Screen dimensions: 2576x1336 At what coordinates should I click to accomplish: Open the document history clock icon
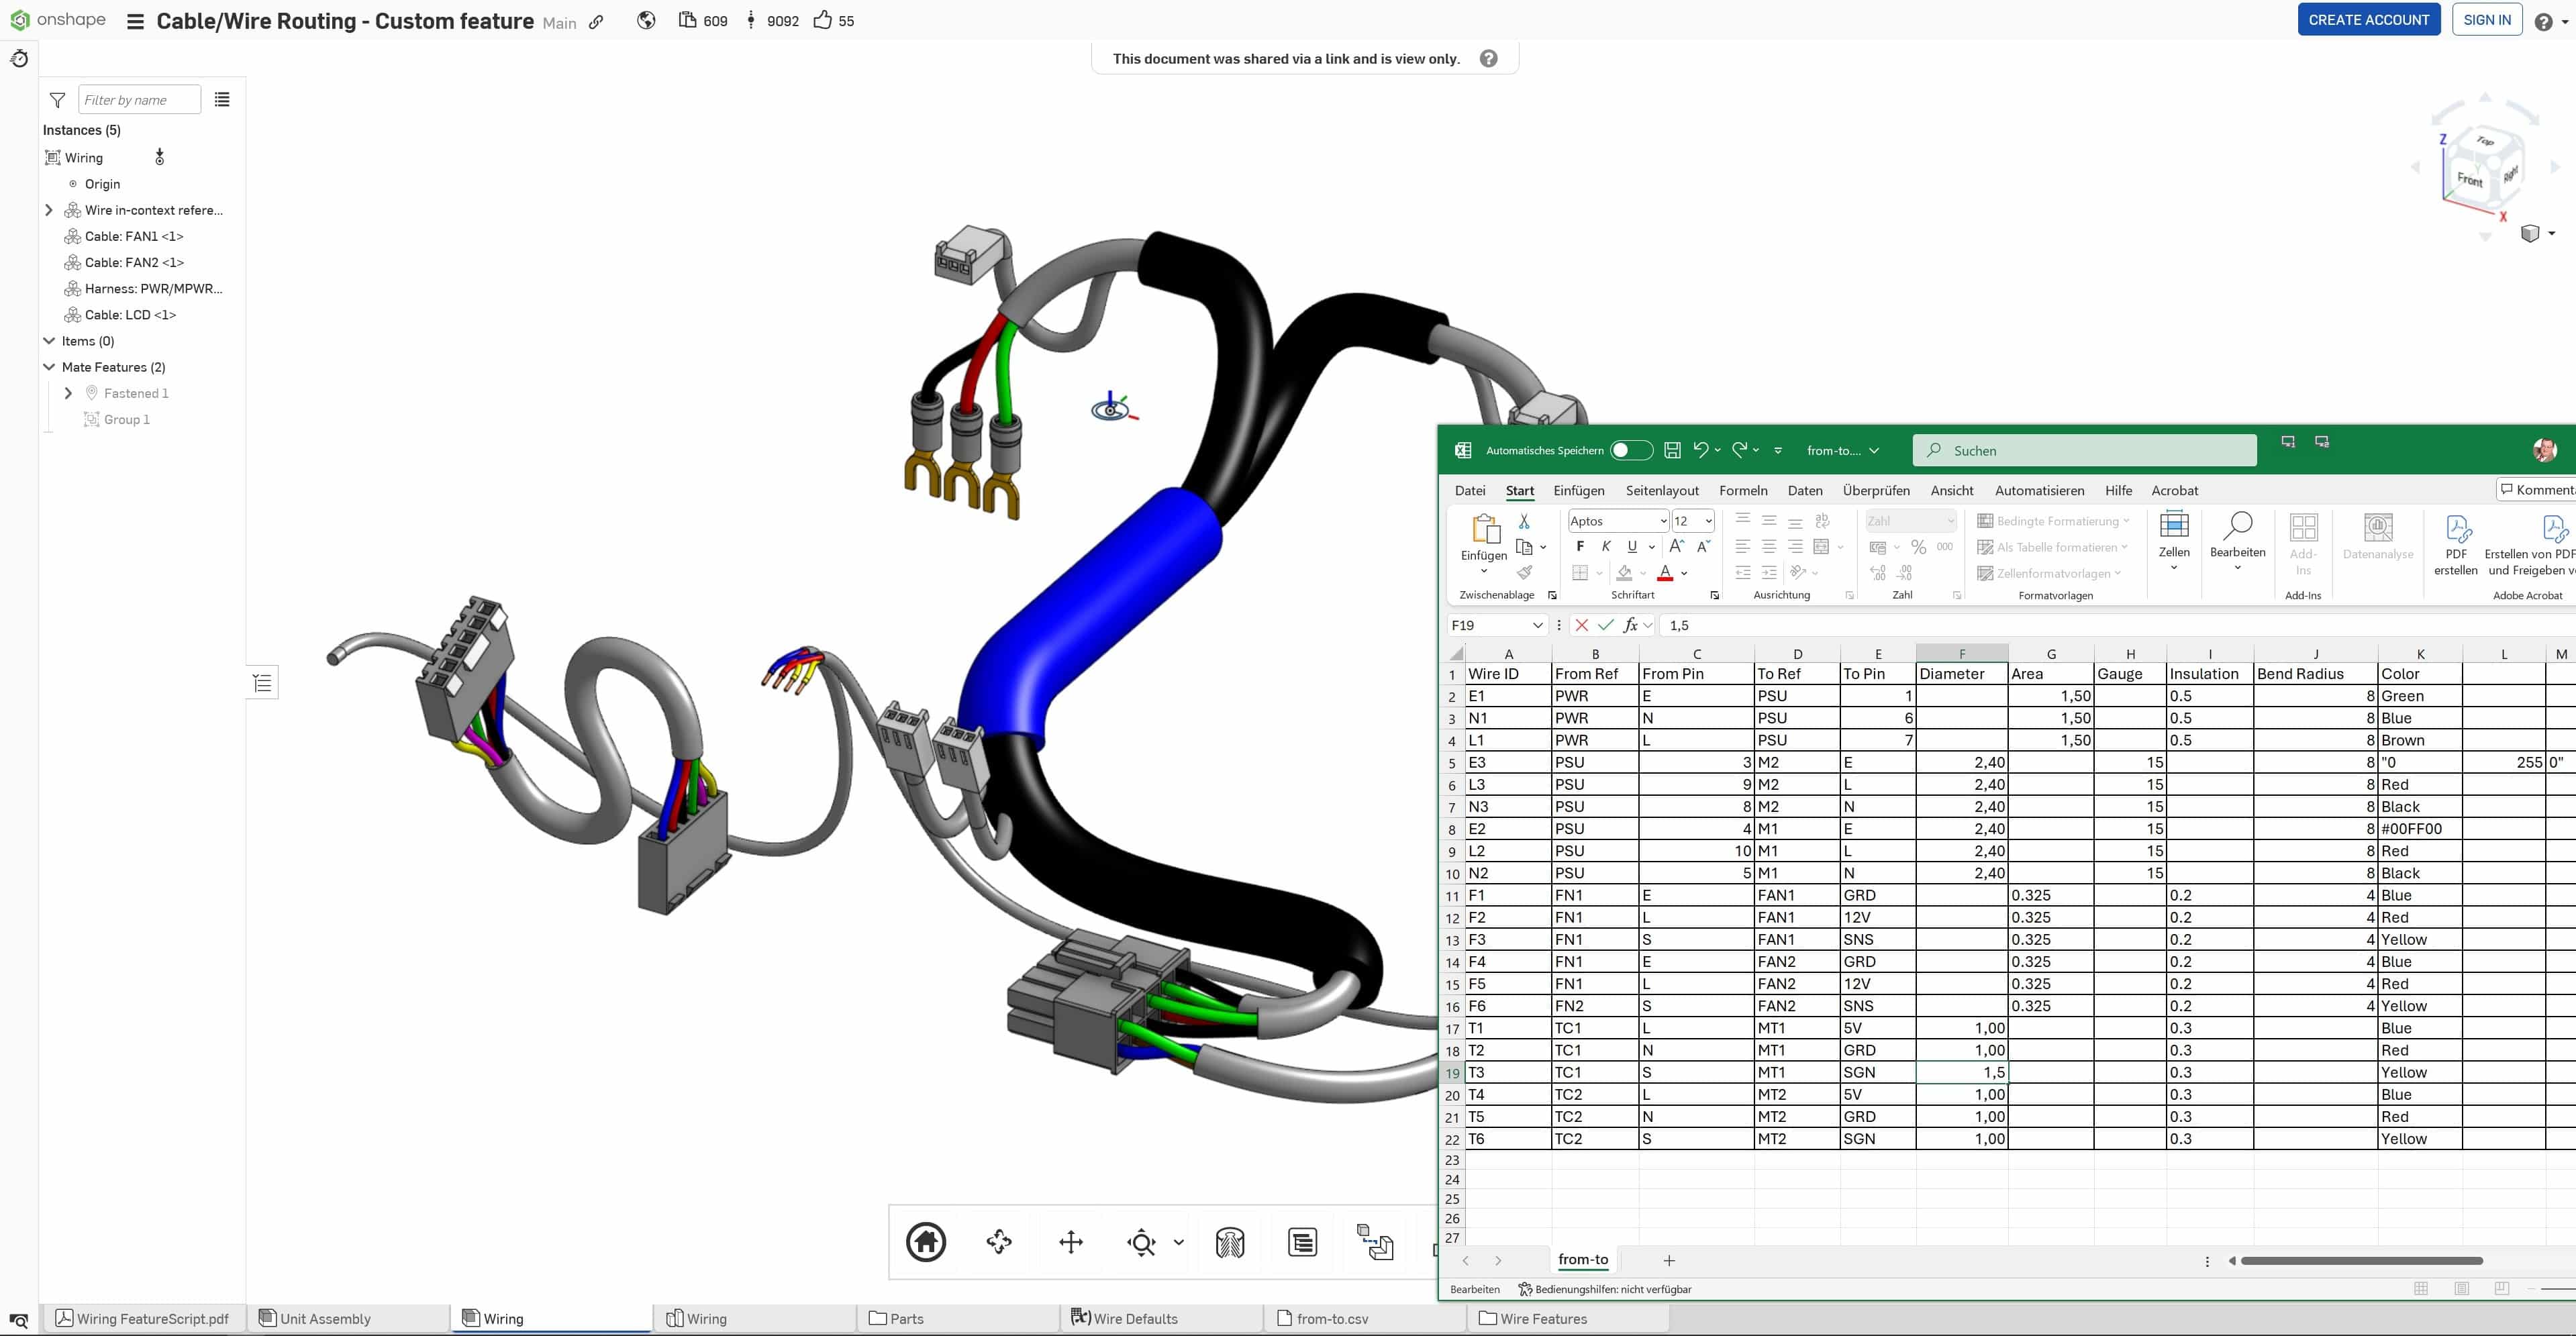click(x=19, y=59)
